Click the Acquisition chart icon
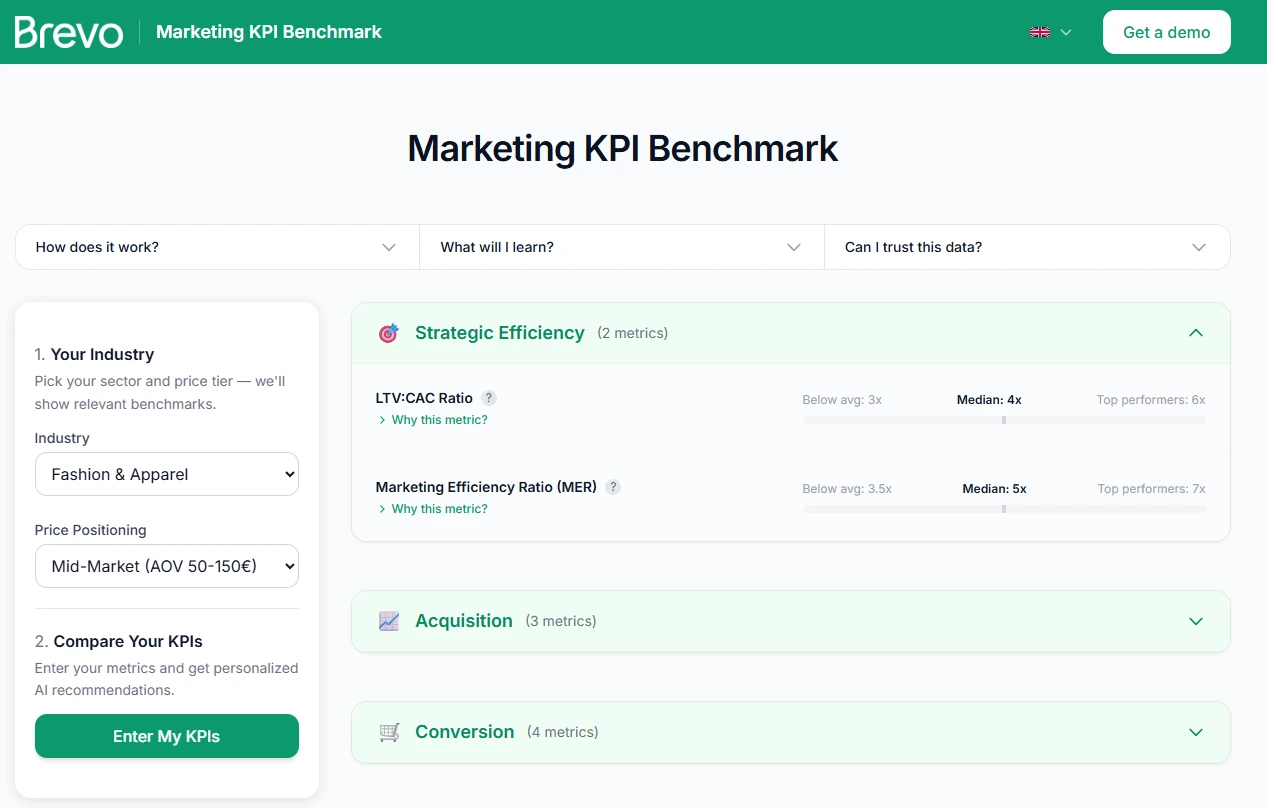 (388, 621)
